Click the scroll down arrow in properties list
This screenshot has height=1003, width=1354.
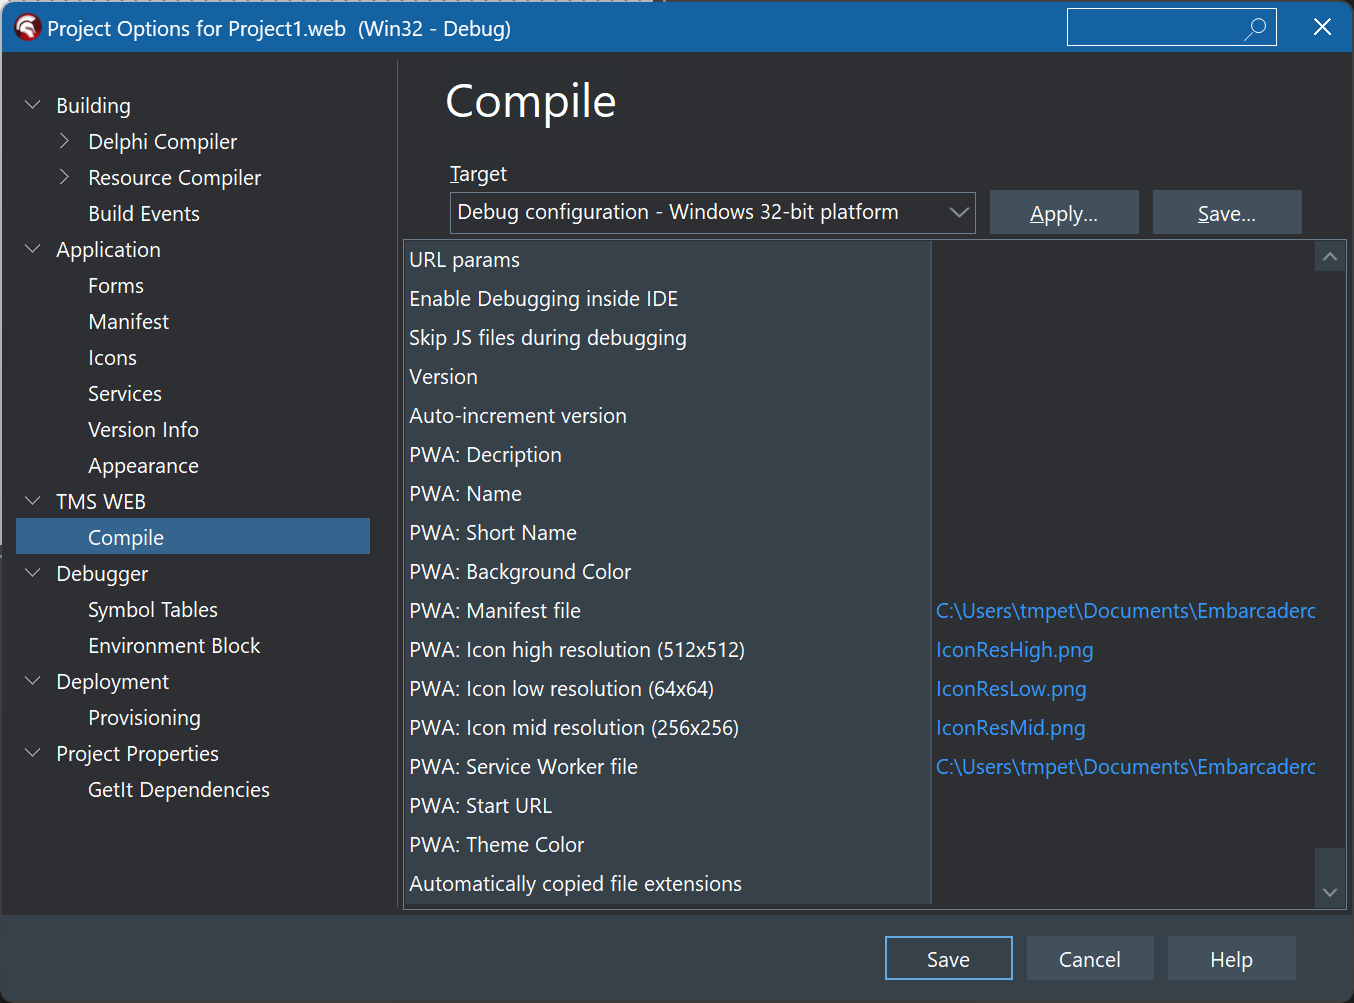[1330, 892]
